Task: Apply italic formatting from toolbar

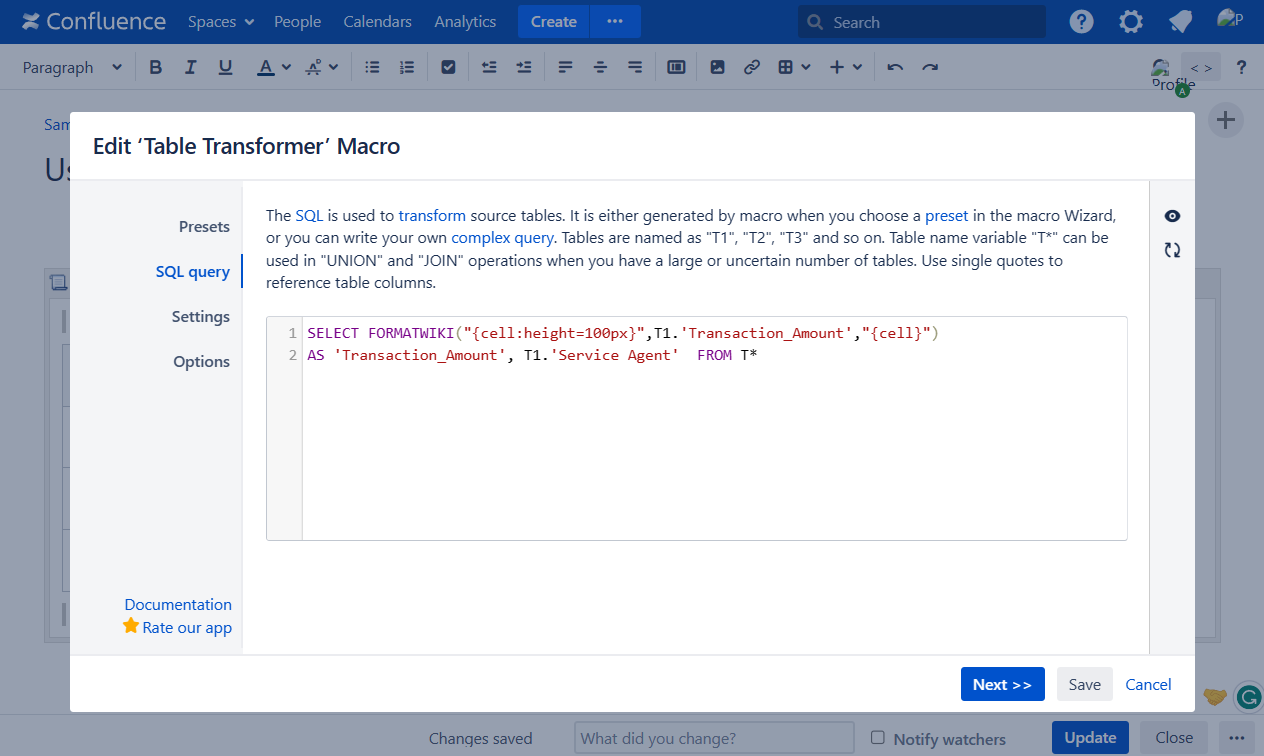Action: 190,67
